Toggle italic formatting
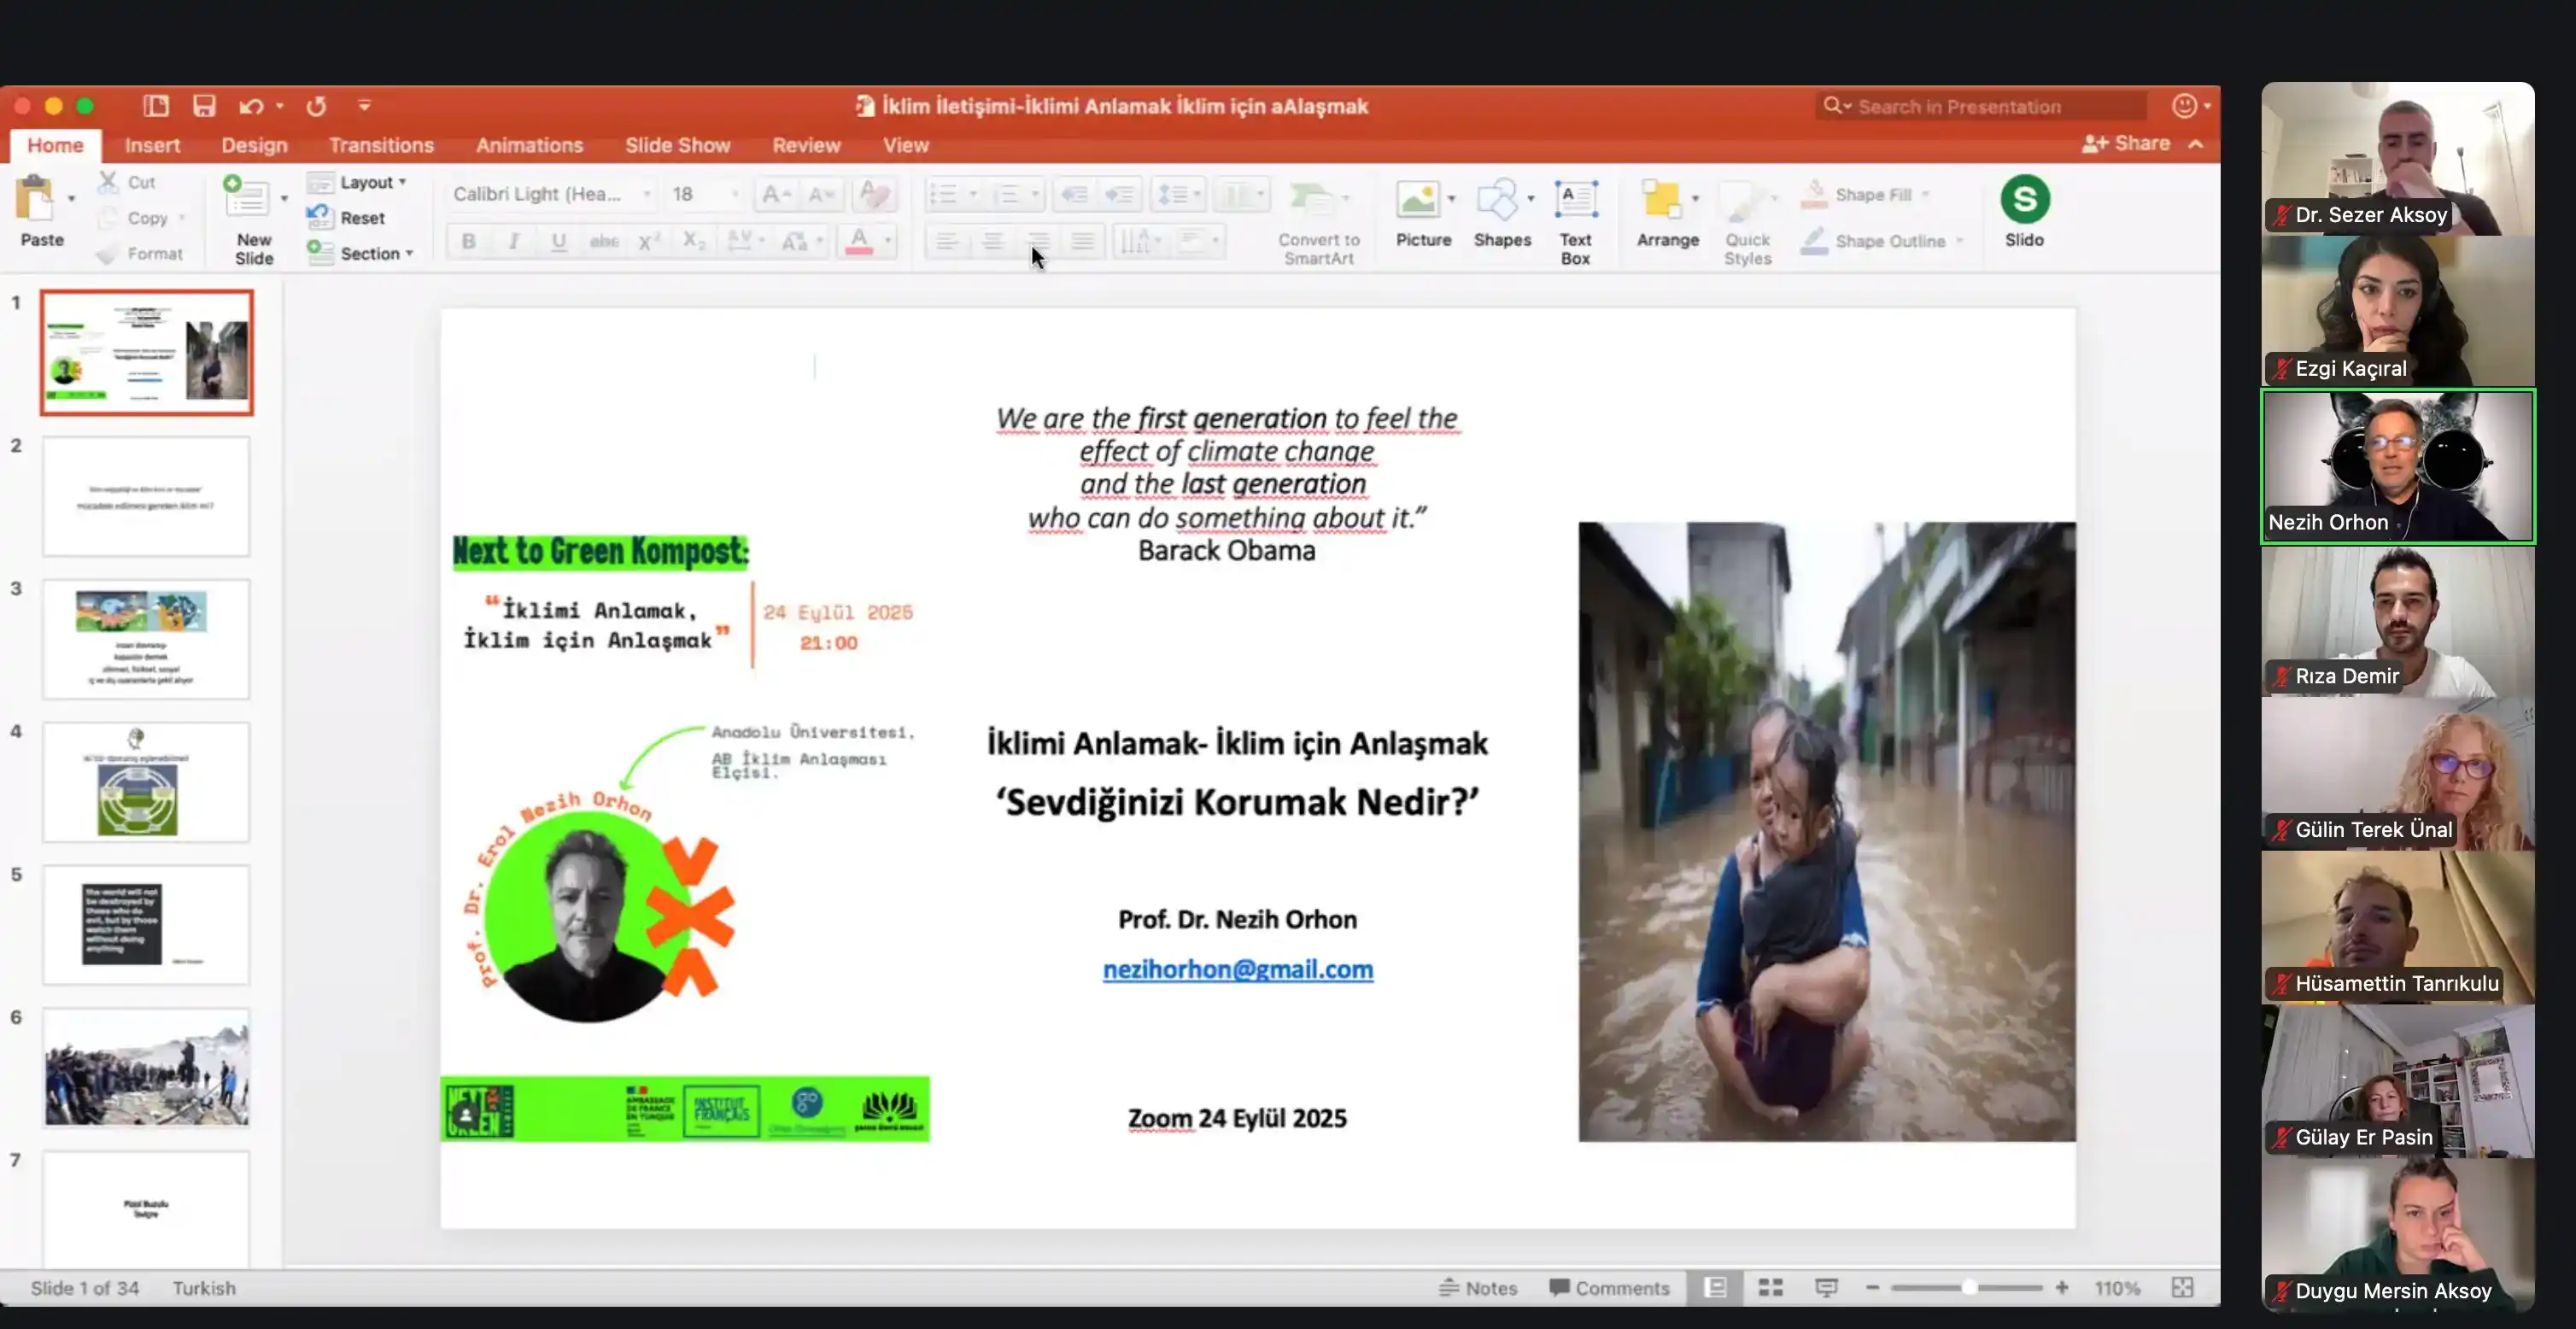The width and height of the screenshot is (2576, 1329). [x=513, y=241]
